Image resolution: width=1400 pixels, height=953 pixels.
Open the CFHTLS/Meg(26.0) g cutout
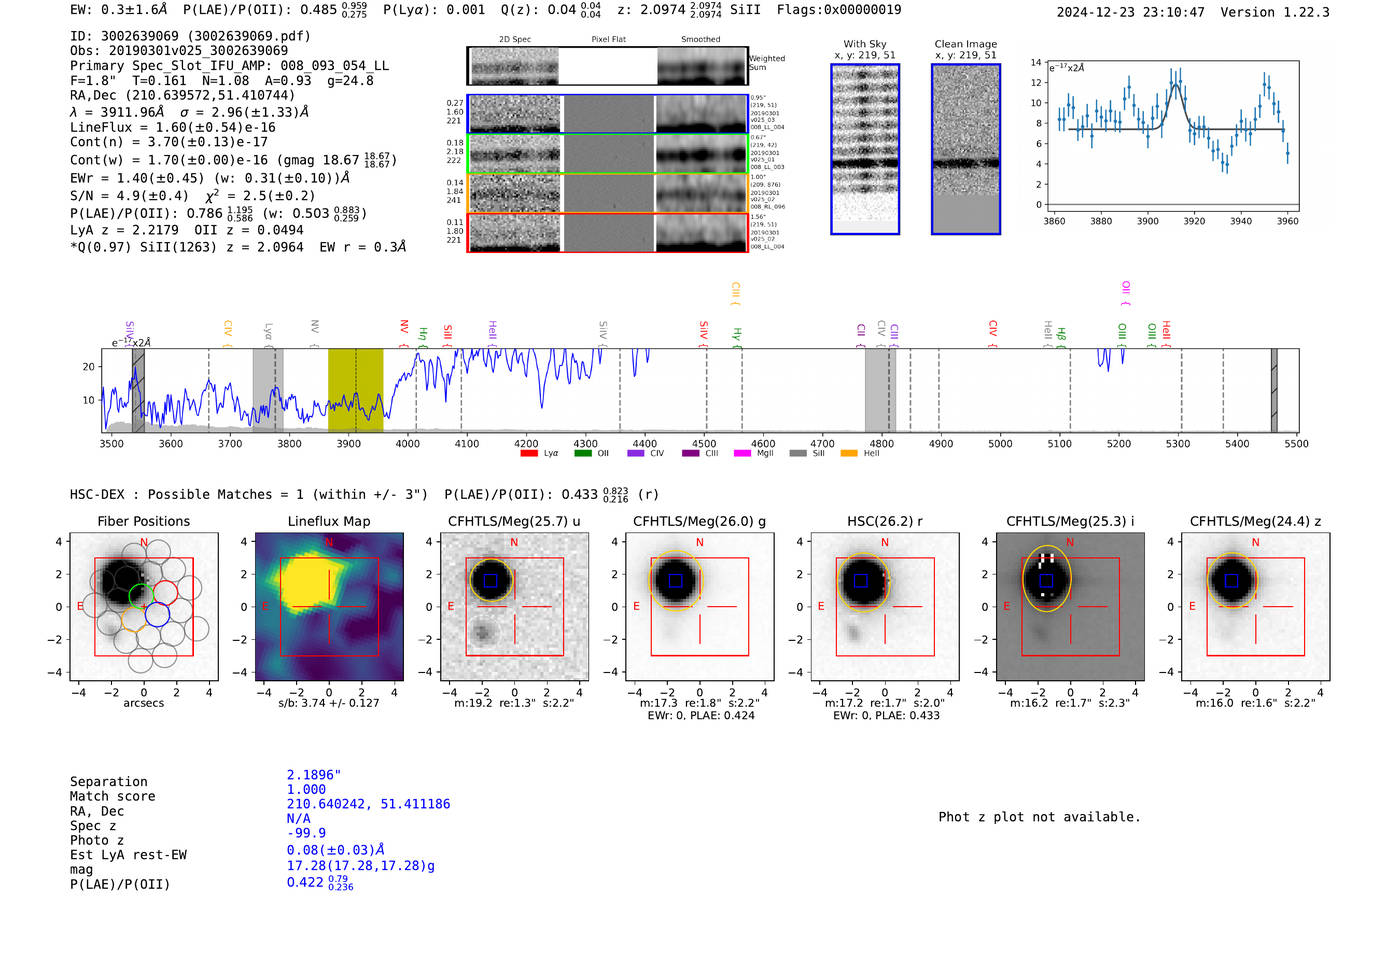tap(700, 607)
